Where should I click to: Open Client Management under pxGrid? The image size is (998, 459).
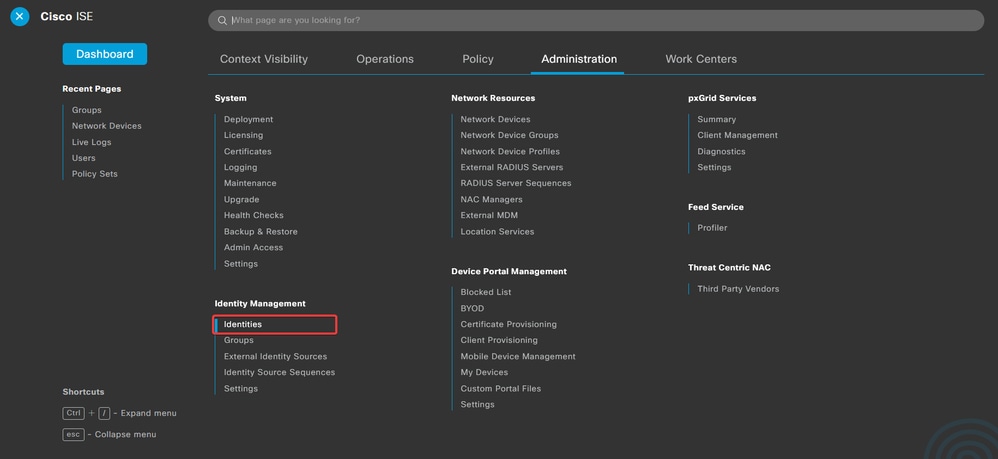pyautogui.click(x=737, y=135)
